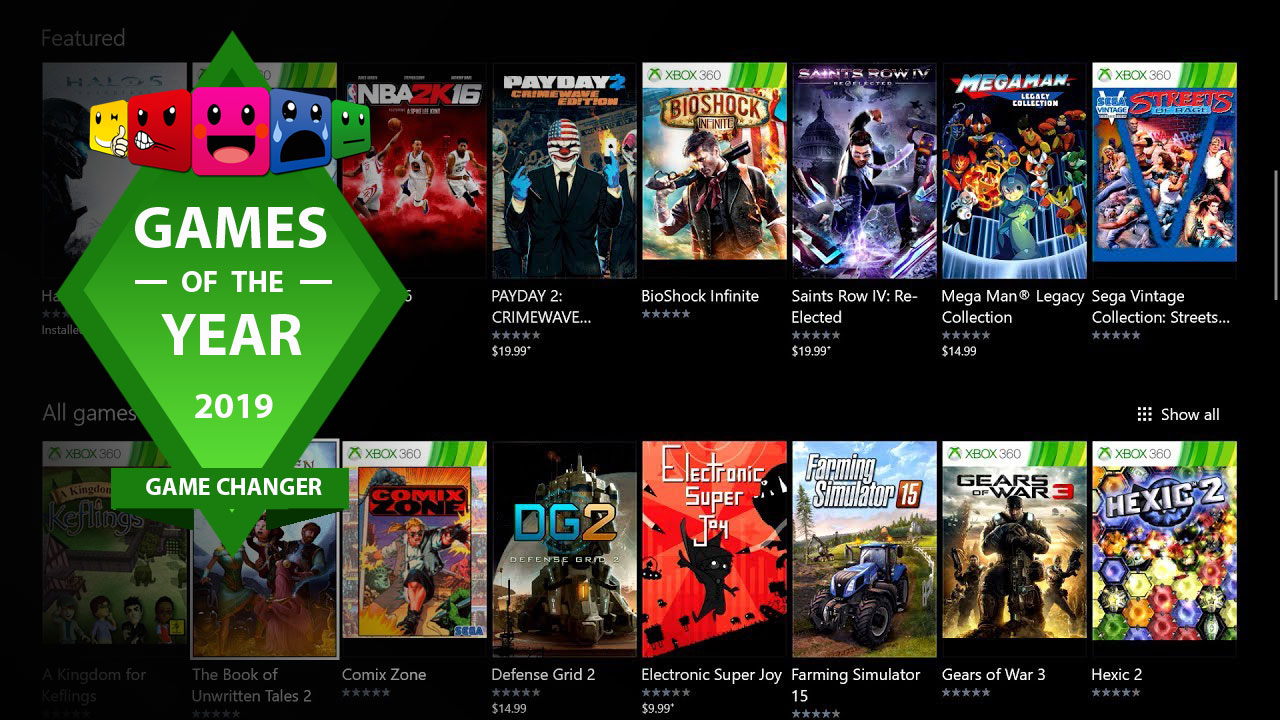This screenshot has width=1280, height=720.
Task: Open Sega Vintage Collection Streets of Rage
Action: point(1164,171)
